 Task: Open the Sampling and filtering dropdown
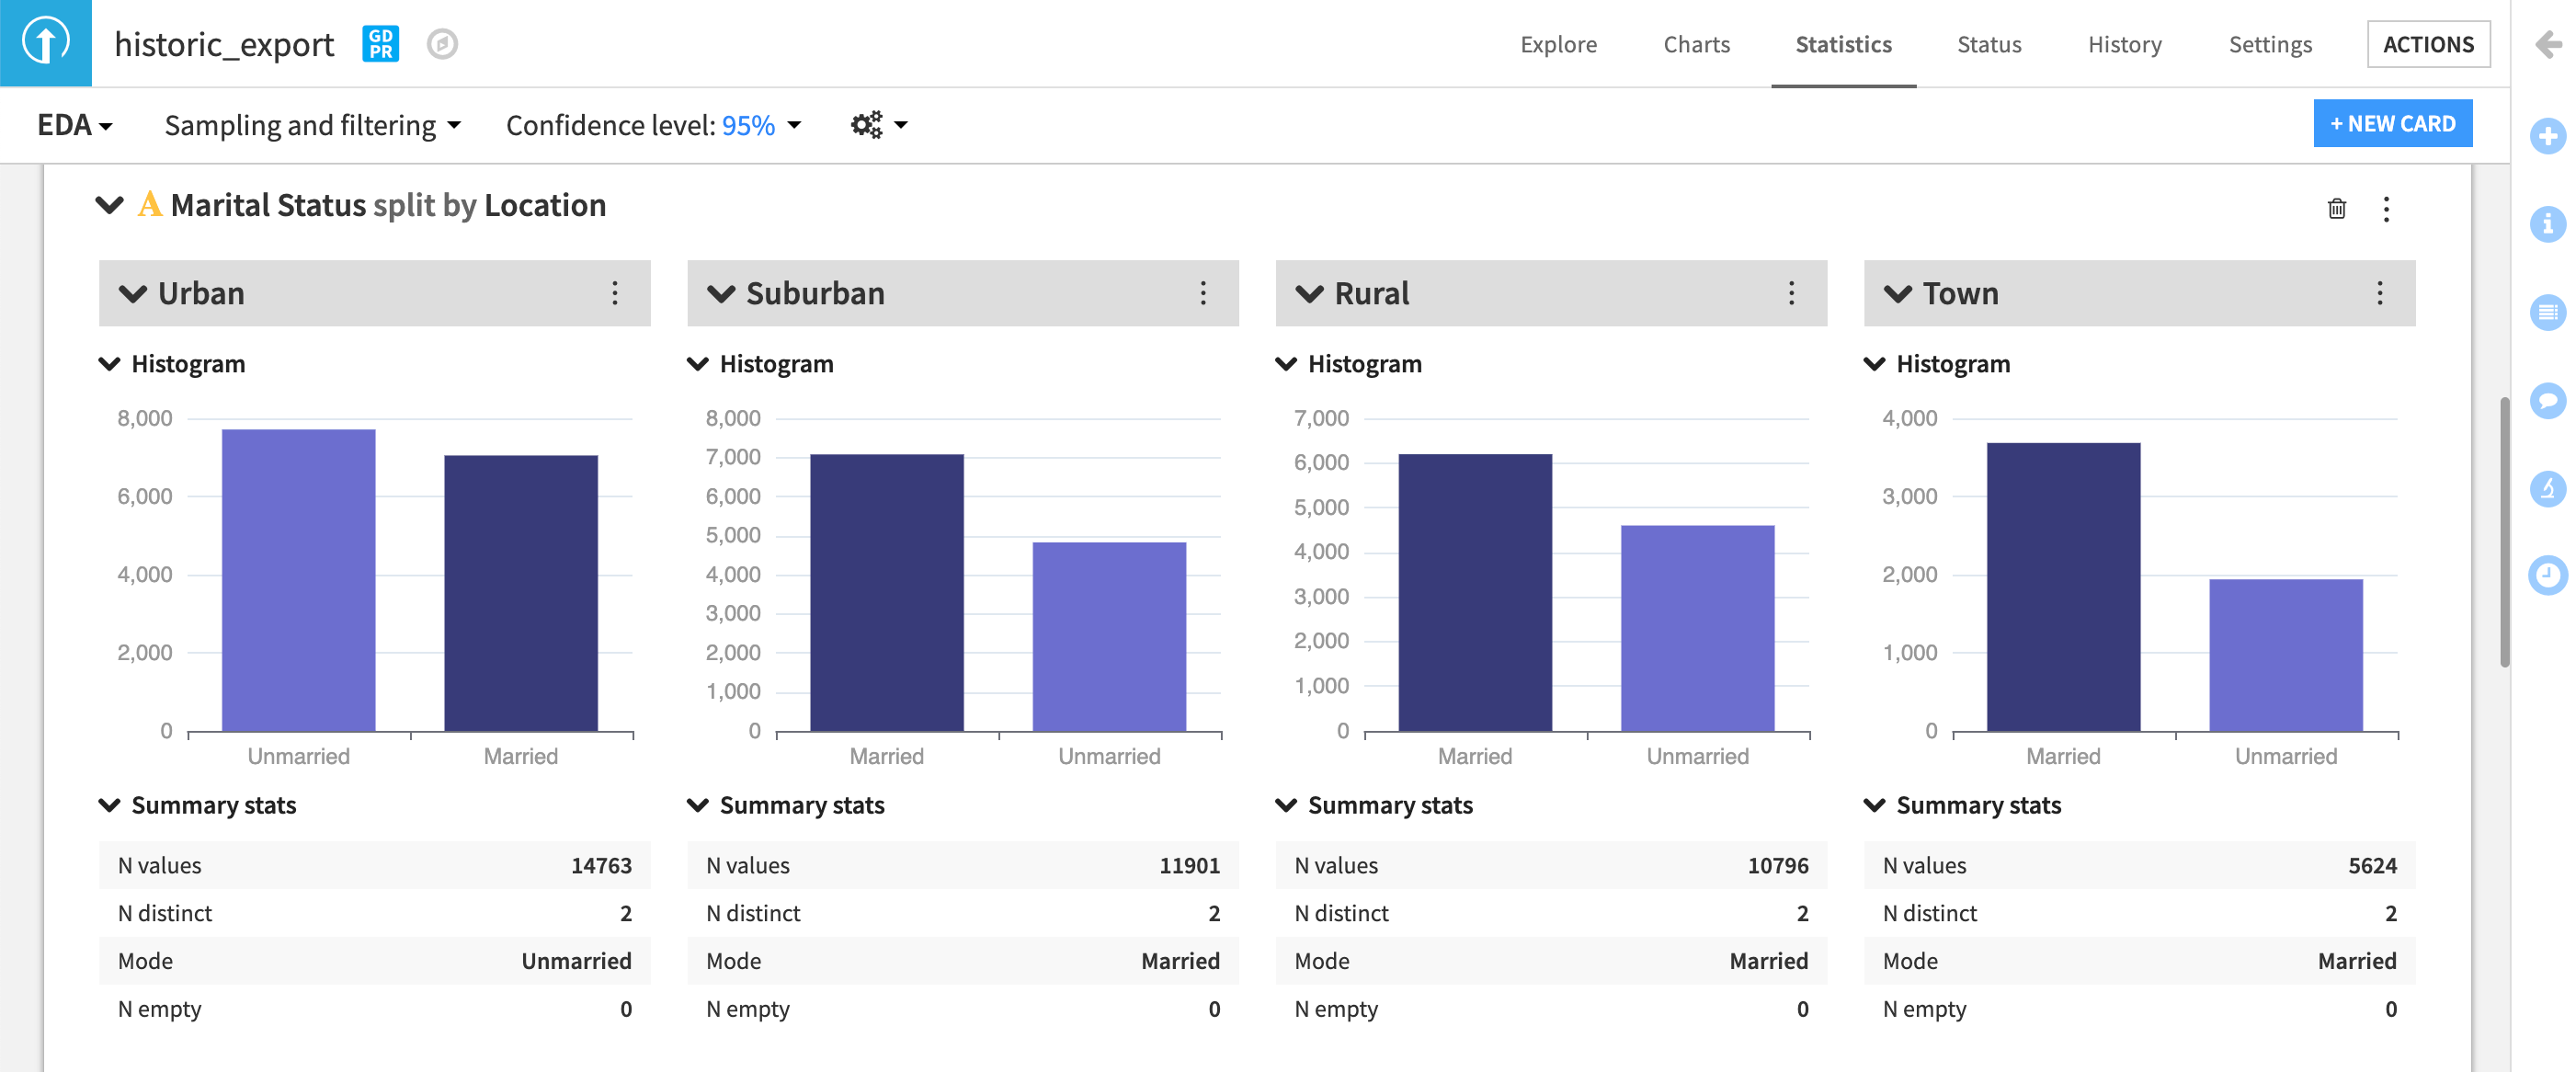click(313, 123)
